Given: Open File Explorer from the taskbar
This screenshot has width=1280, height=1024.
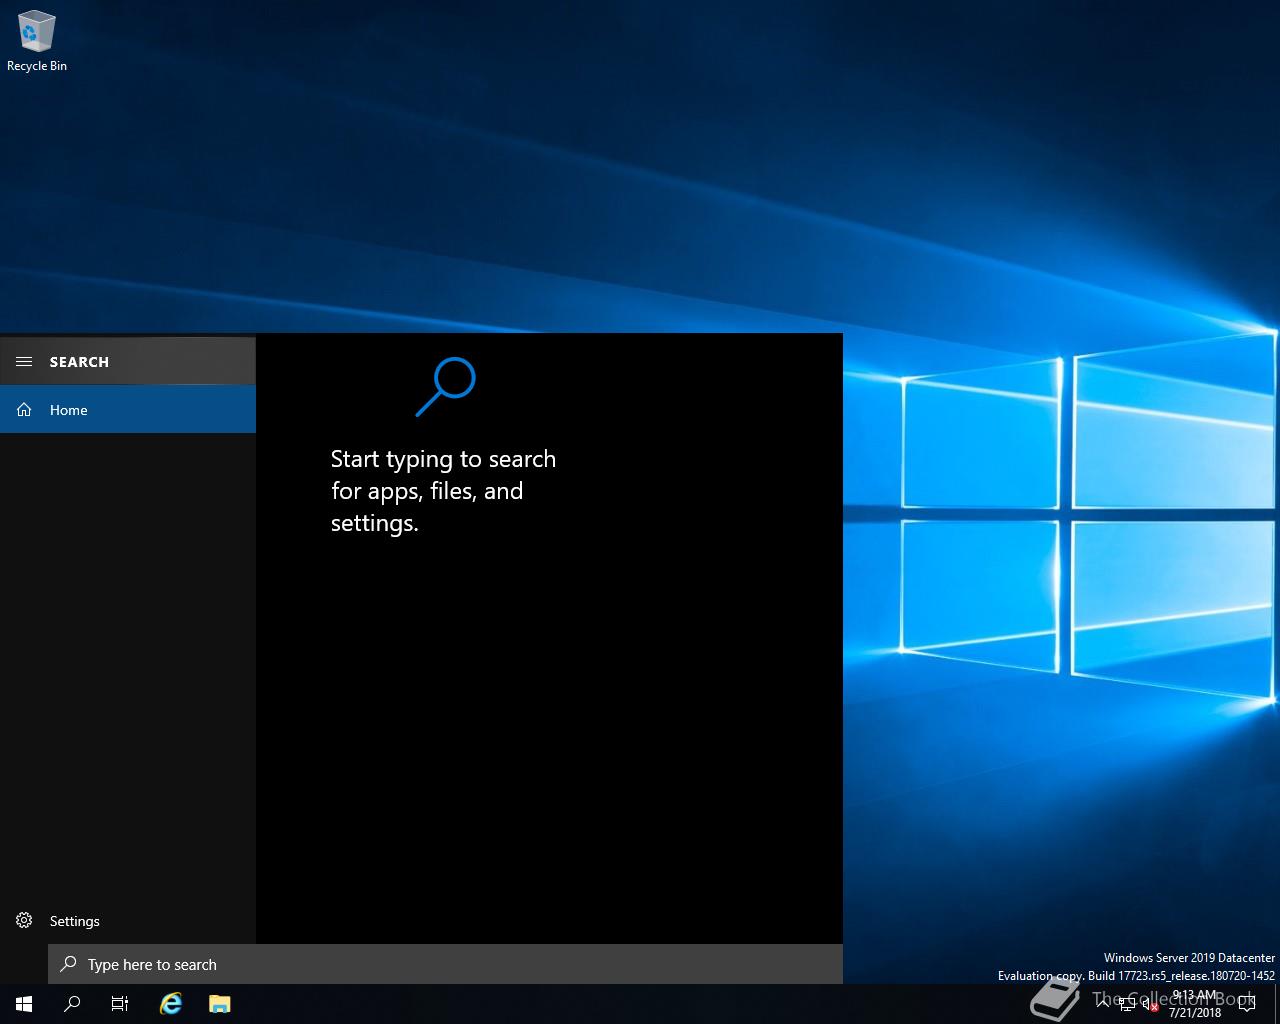Looking at the screenshot, I should (220, 1004).
